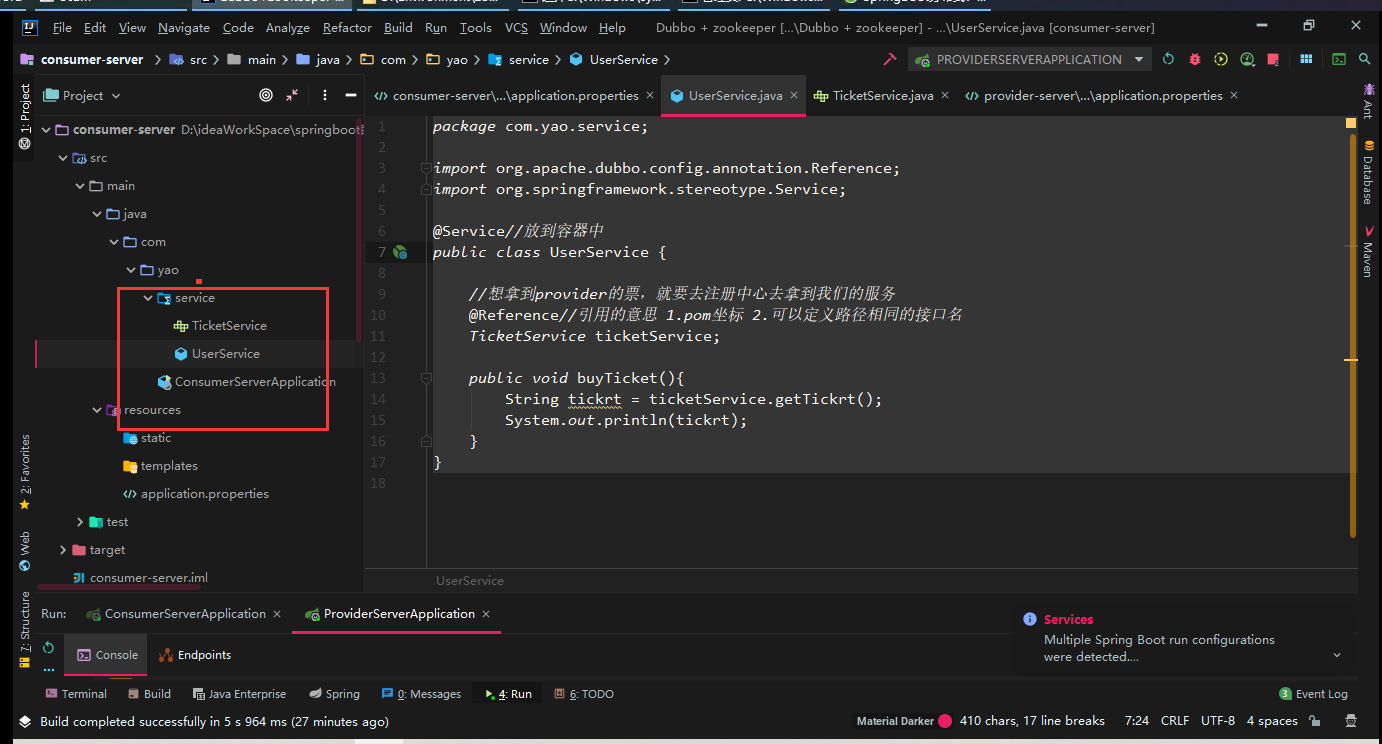The height and width of the screenshot is (744, 1382).
Task: Expand the test folder in project tree
Action: [81, 522]
